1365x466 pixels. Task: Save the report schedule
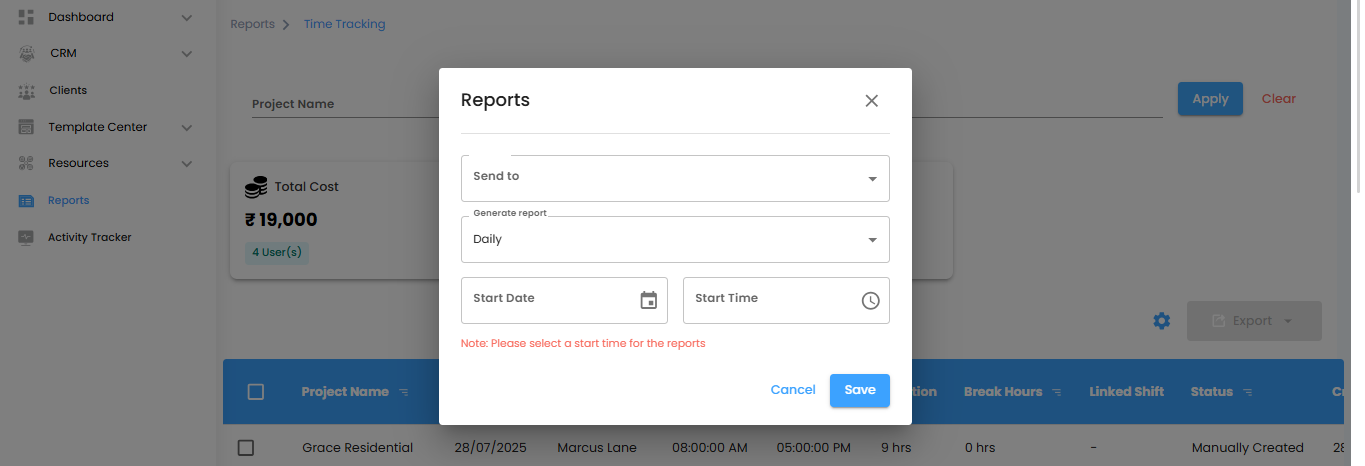tap(860, 390)
